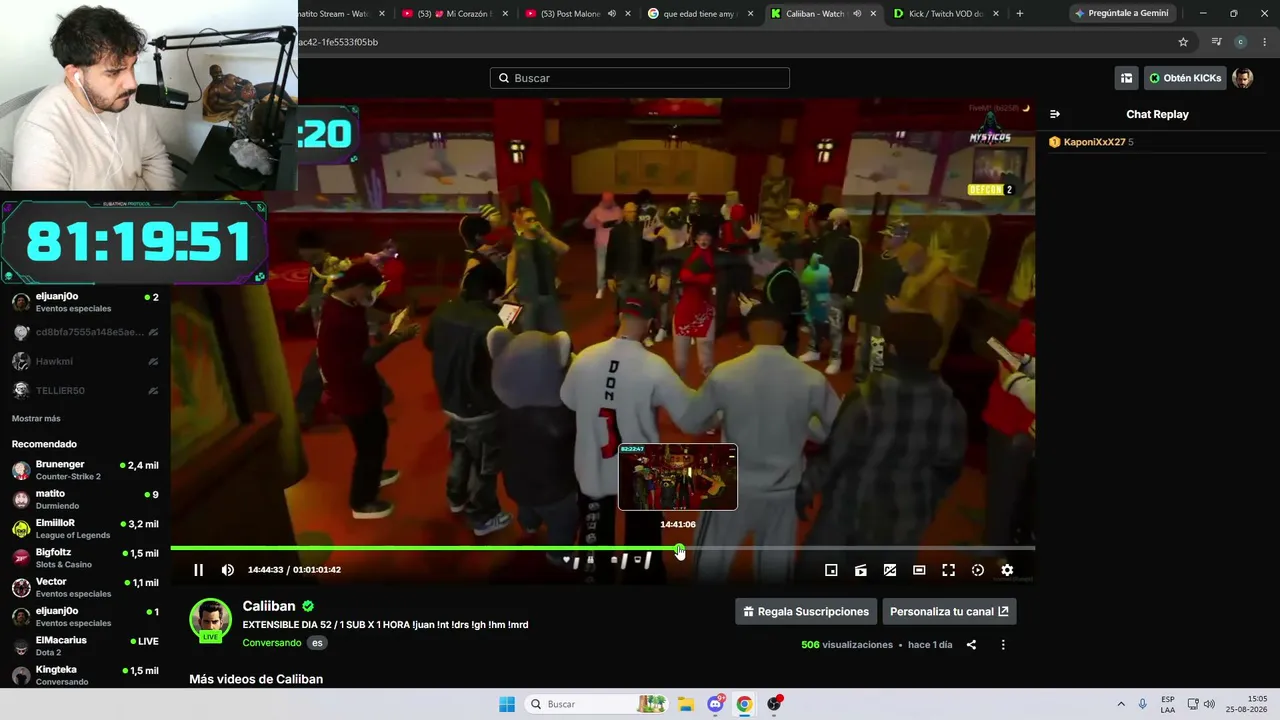Mute audio on Caliiban tab

(856, 14)
